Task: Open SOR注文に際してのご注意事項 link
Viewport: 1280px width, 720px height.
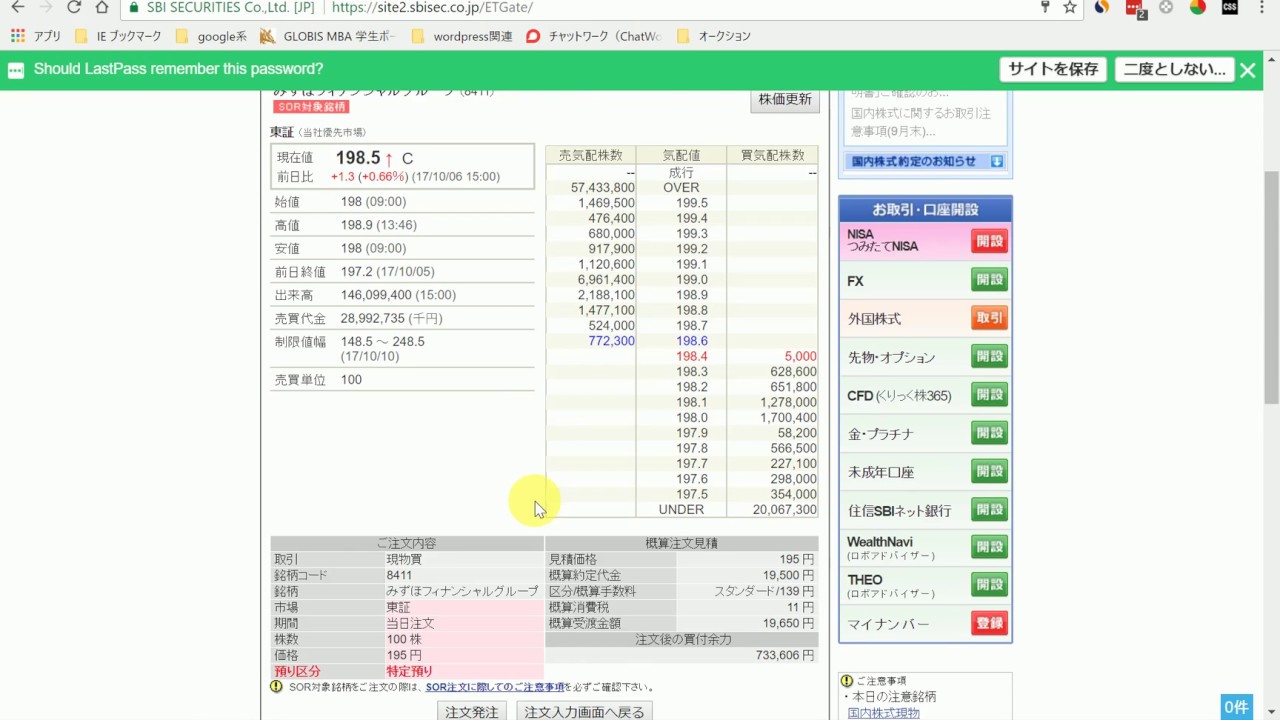Action: (495, 687)
